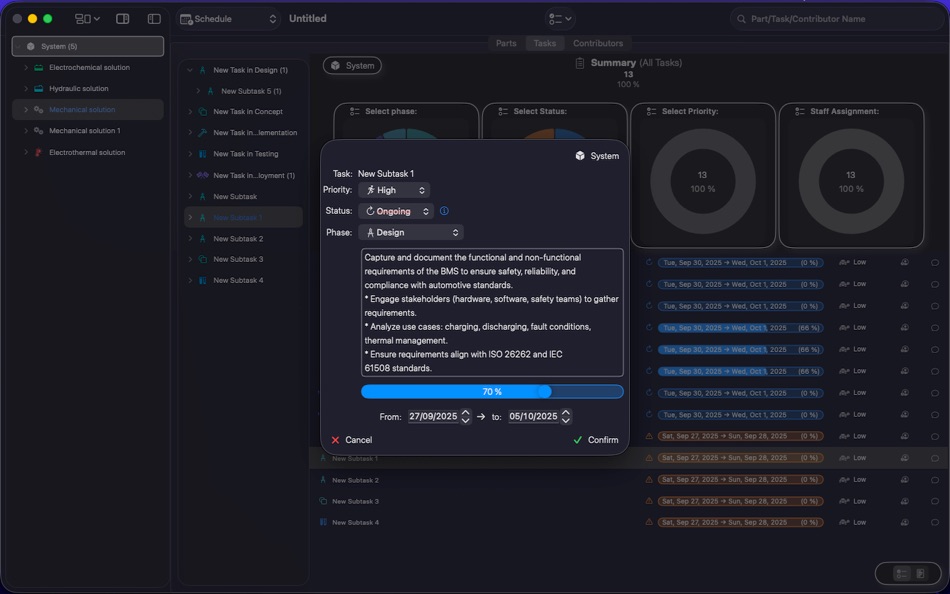Click assign-contributor icon in New Subtask 4 row
950x594 pixels.
coord(905,522)
